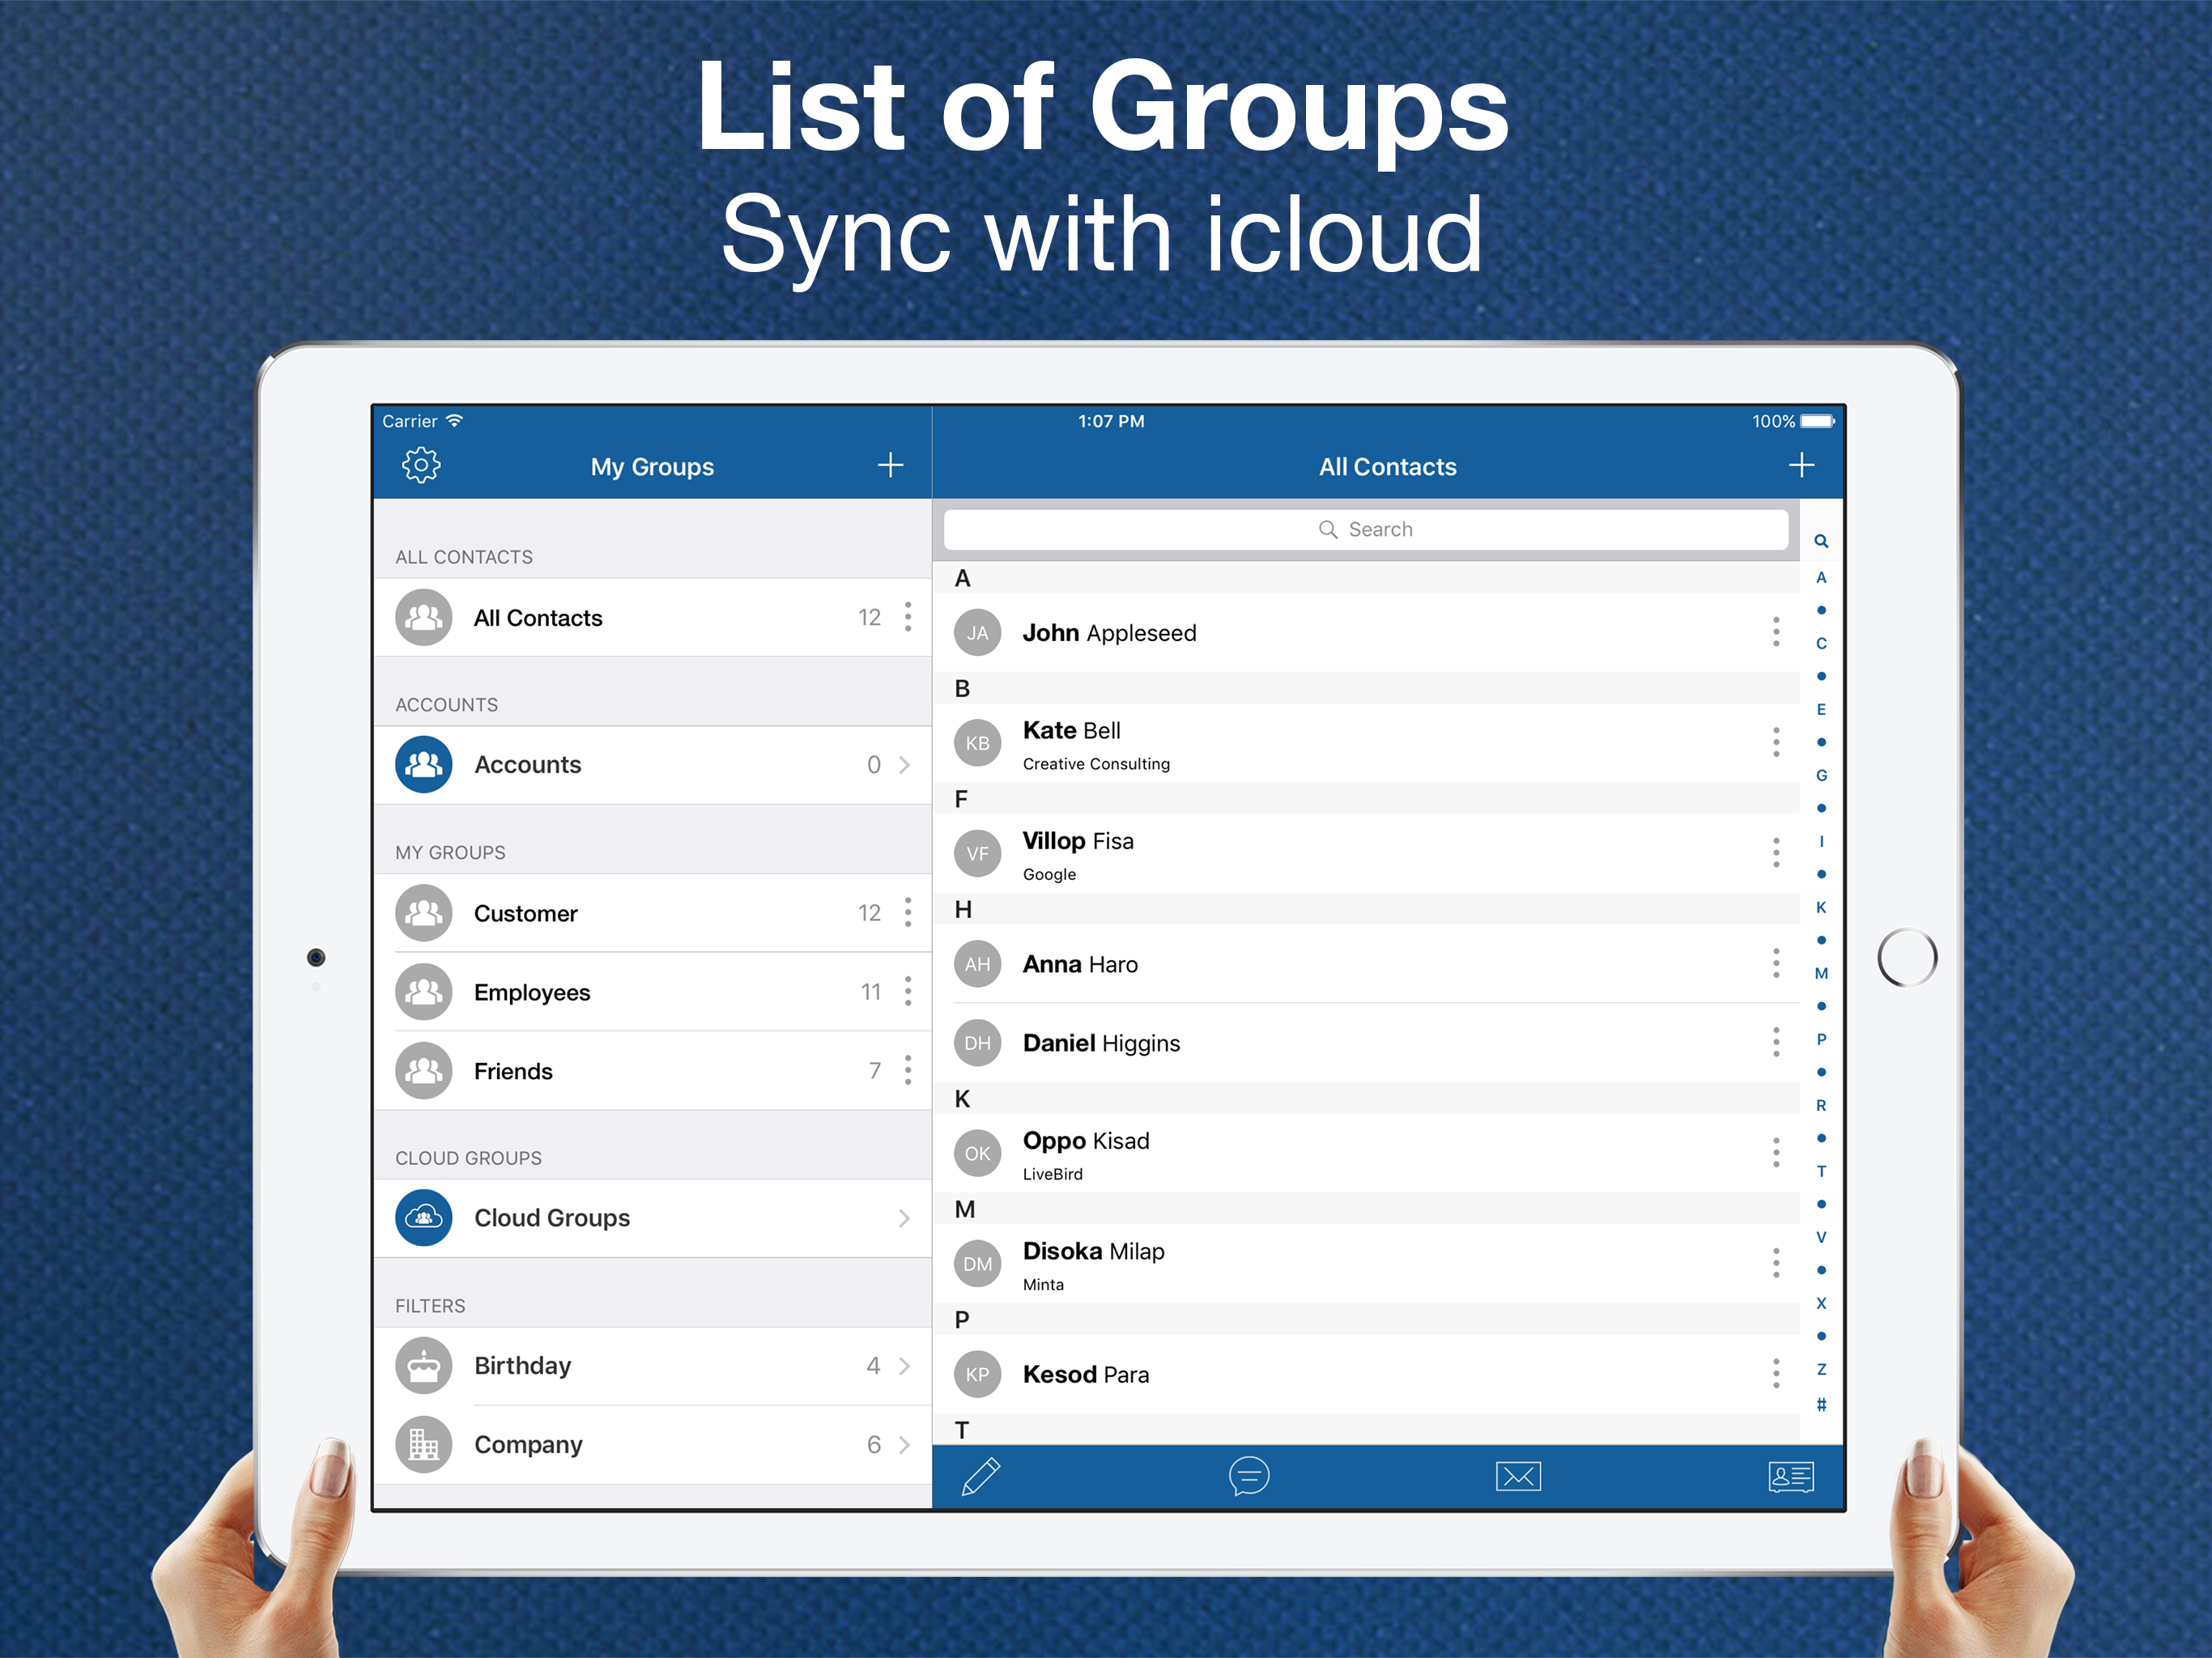Tap the plus icon in My Groups header
Screen dimensions: 2212x1658
pos(889,465)
